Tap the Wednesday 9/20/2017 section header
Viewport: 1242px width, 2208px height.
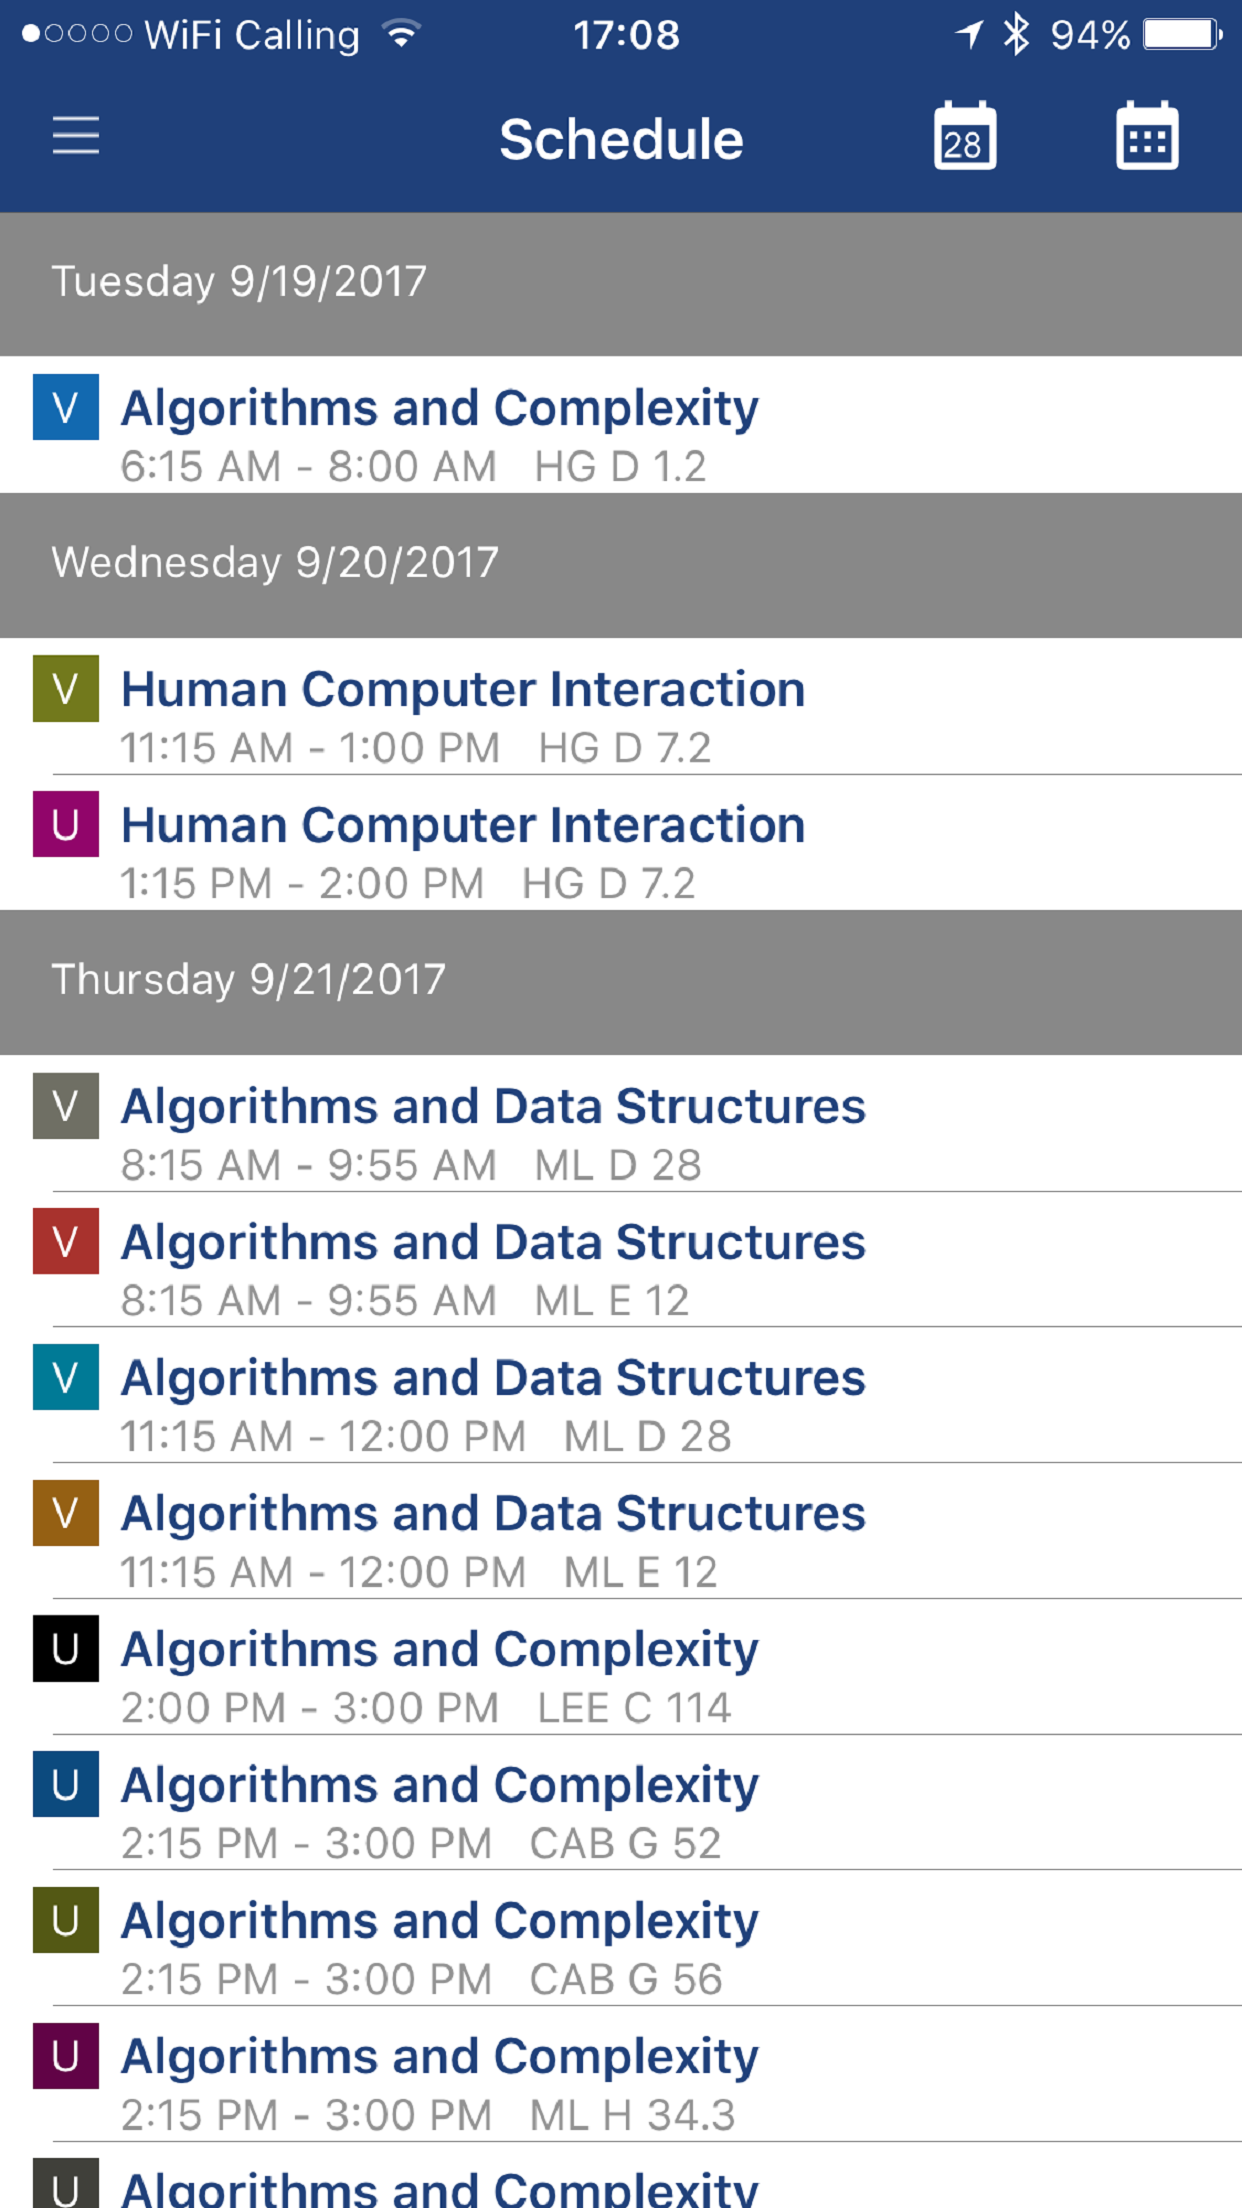(275, 563)
